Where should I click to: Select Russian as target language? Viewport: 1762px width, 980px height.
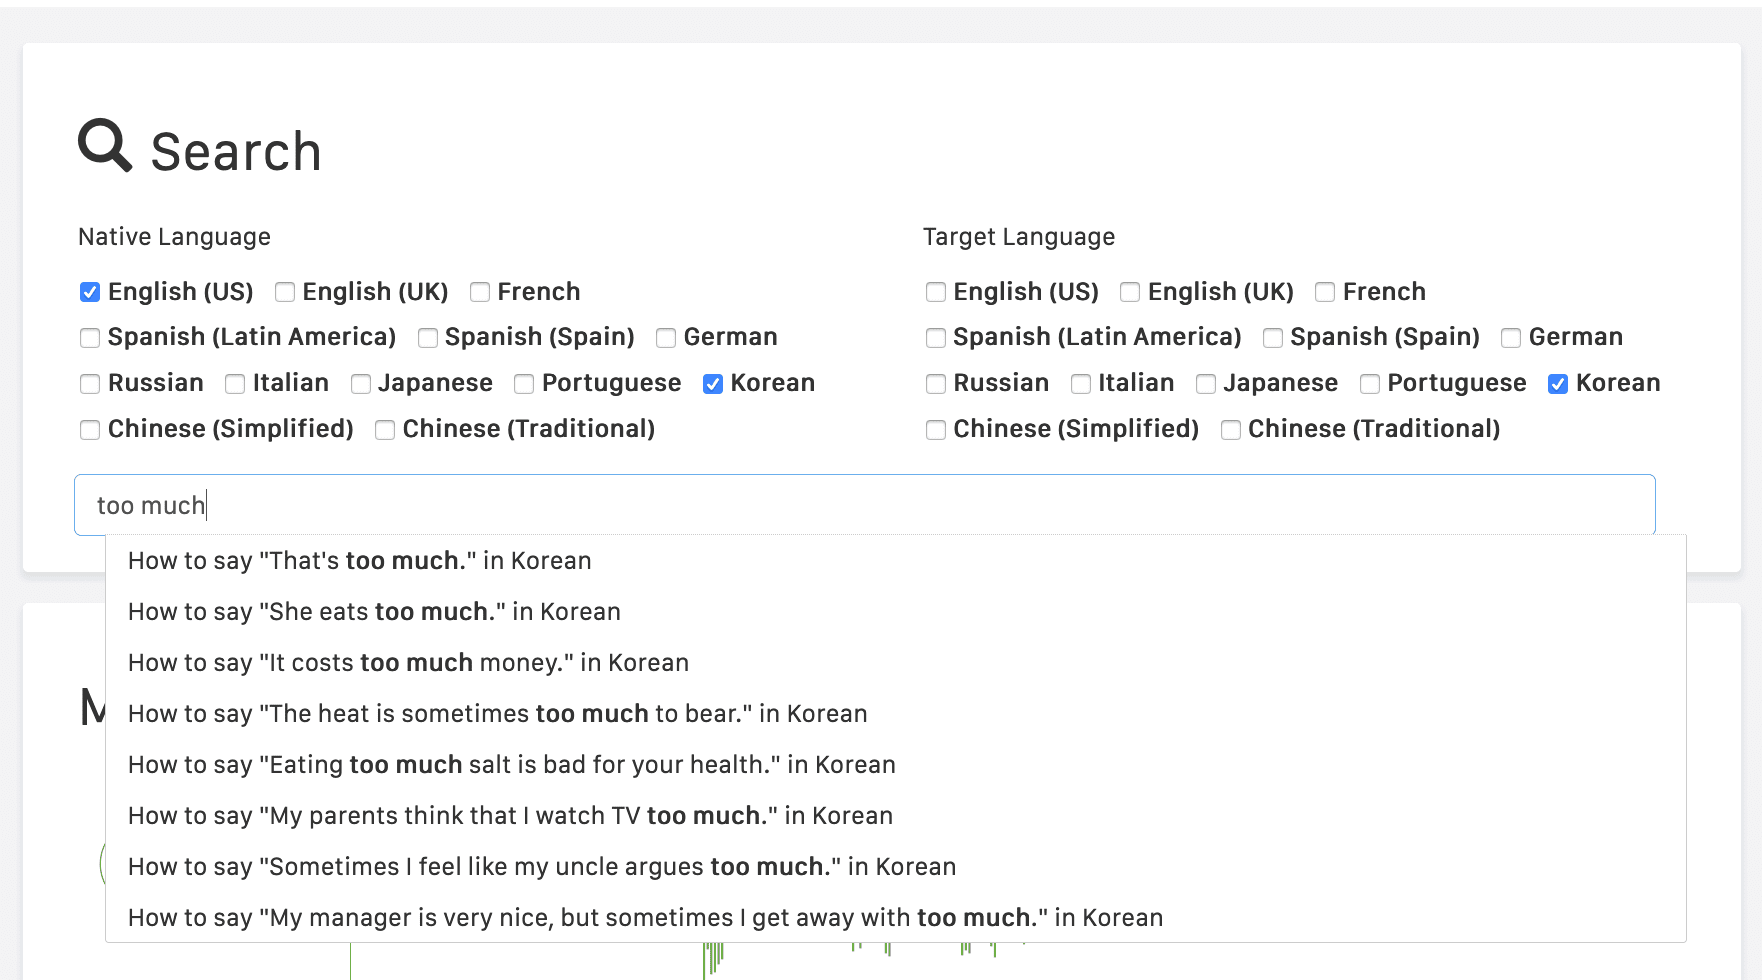936,384
